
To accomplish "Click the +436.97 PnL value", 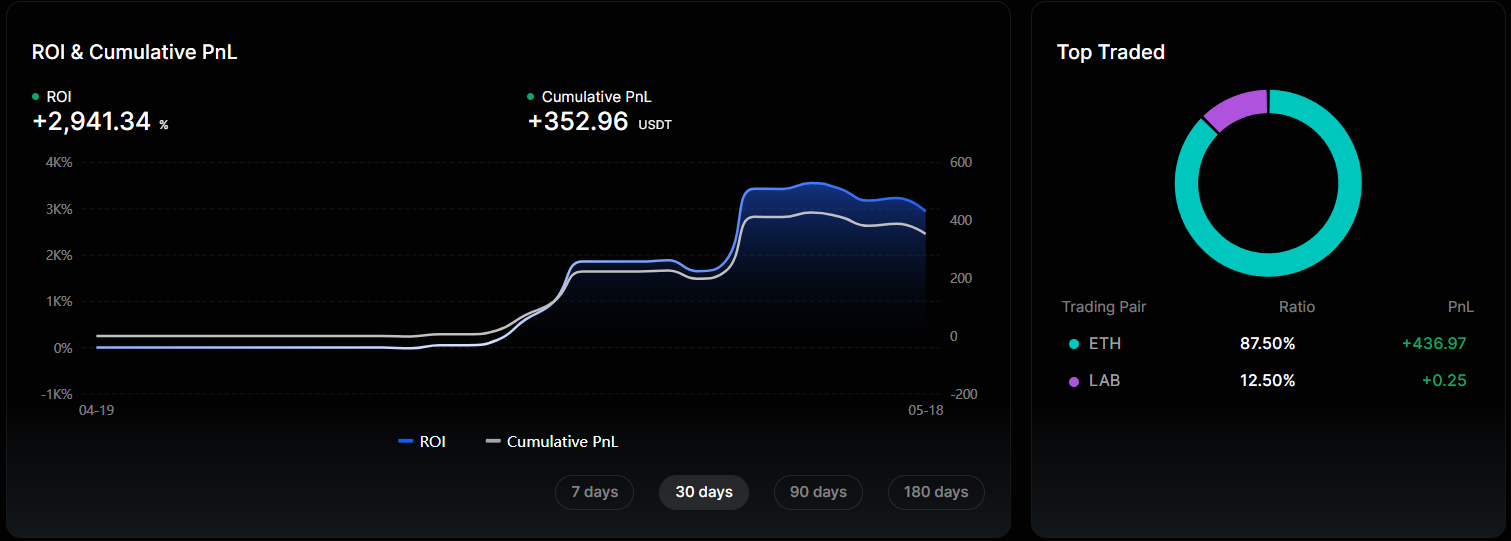I will [x=1434, y=344].
